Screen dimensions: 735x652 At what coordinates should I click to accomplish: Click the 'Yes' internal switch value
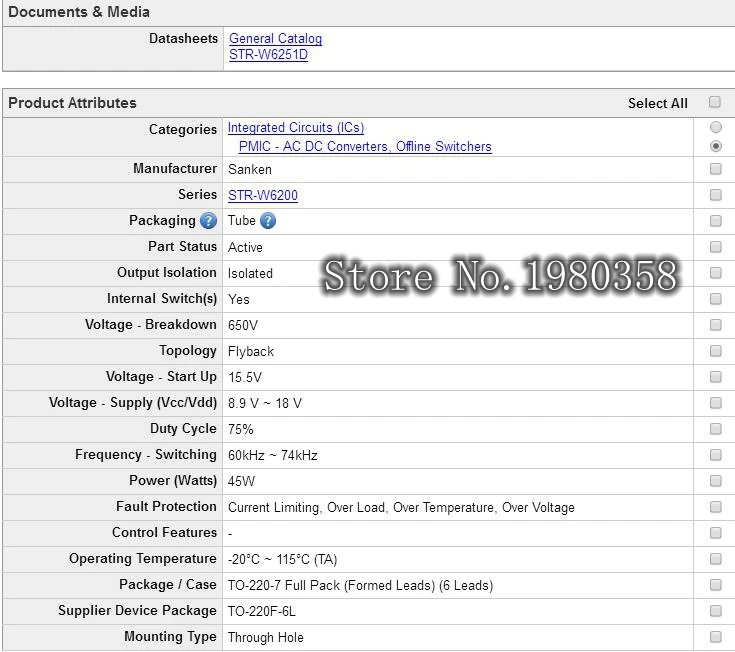point(239,300)
